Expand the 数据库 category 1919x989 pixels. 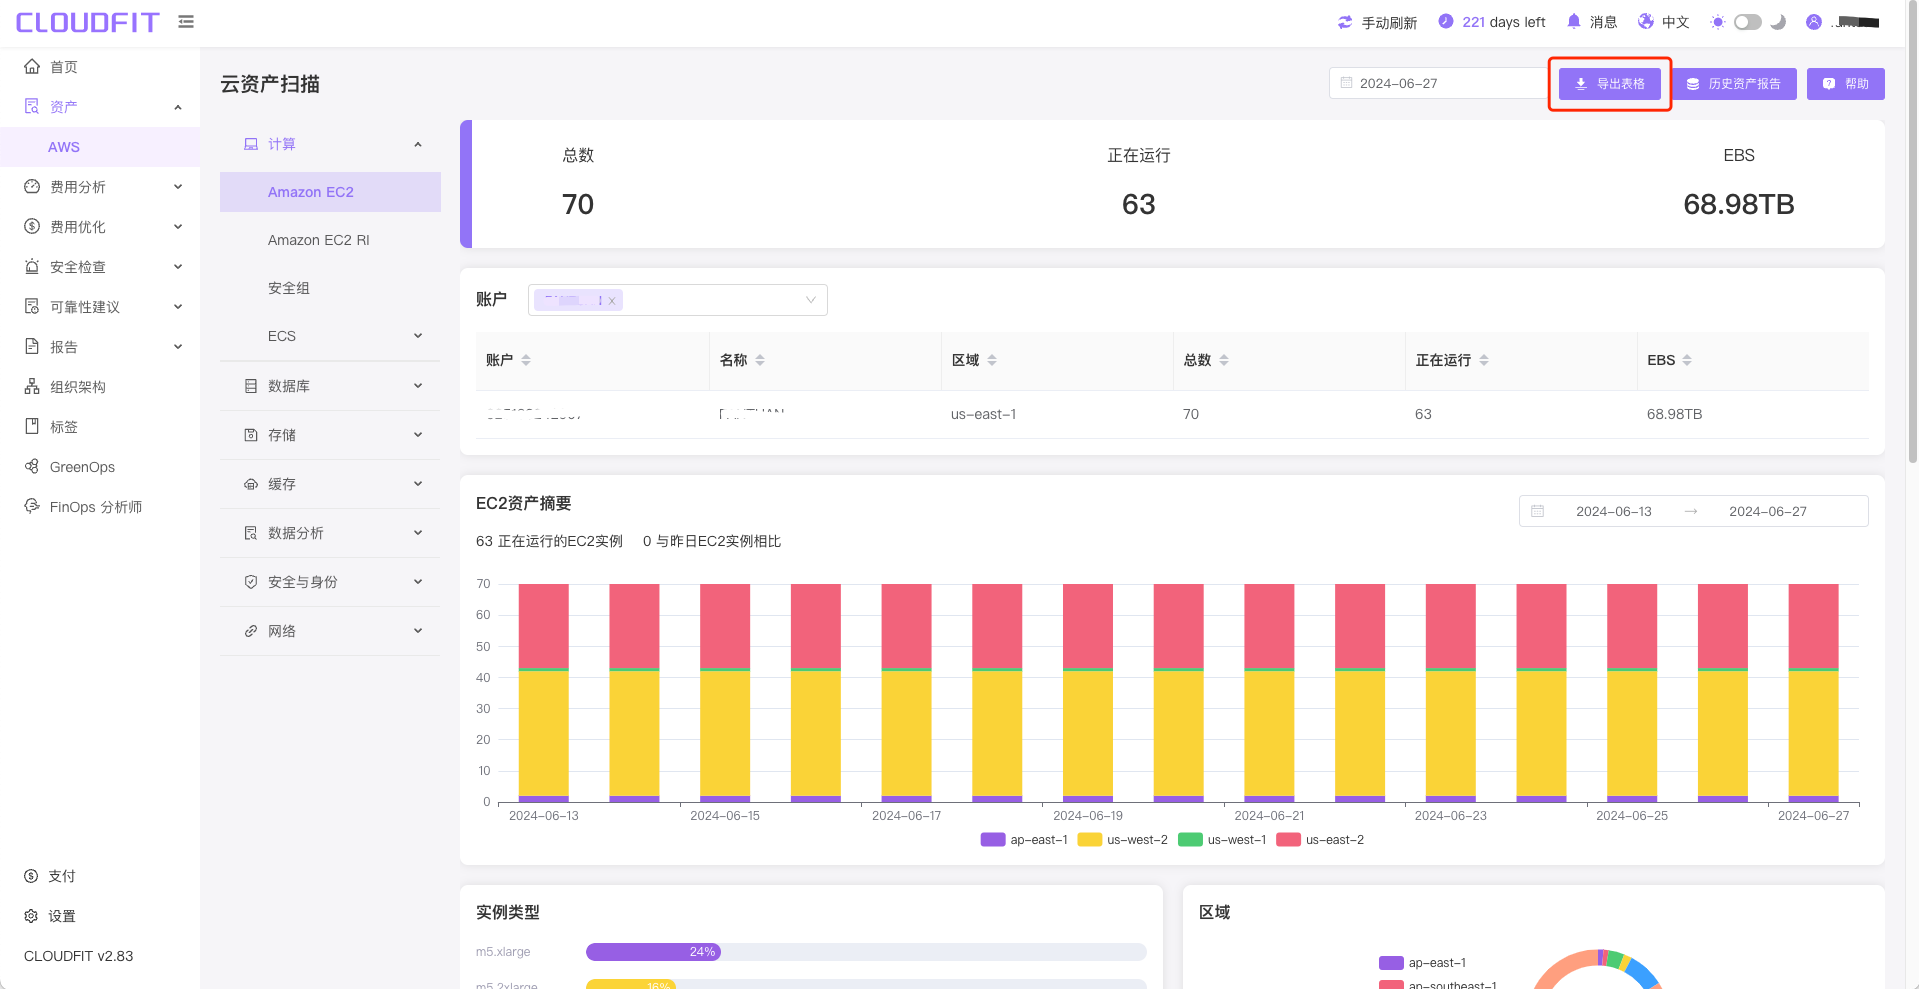[330, 386]
